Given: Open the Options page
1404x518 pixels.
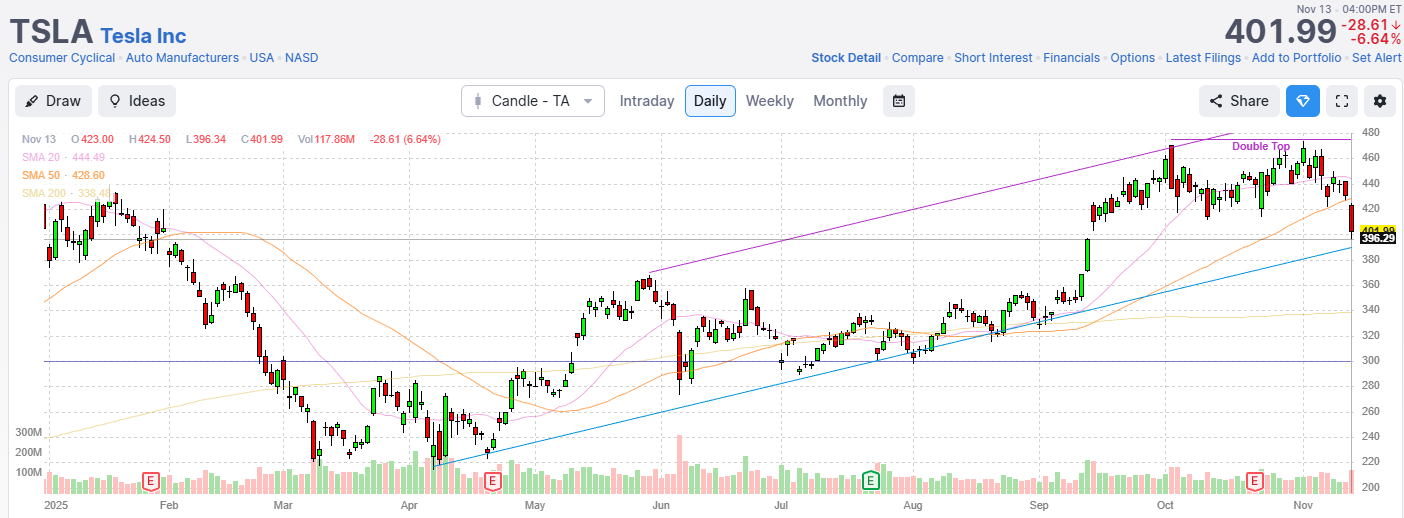Looking at the screenshot, I should tap(1132, 58).
